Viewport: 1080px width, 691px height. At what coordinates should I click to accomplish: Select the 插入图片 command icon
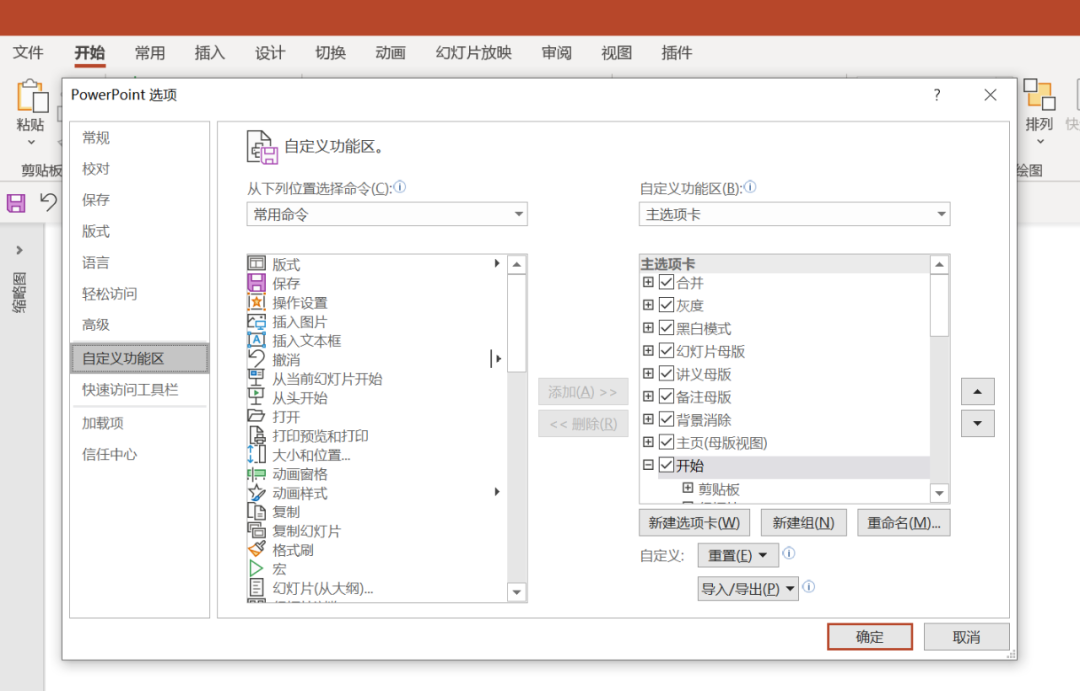[x=256, y=321]
